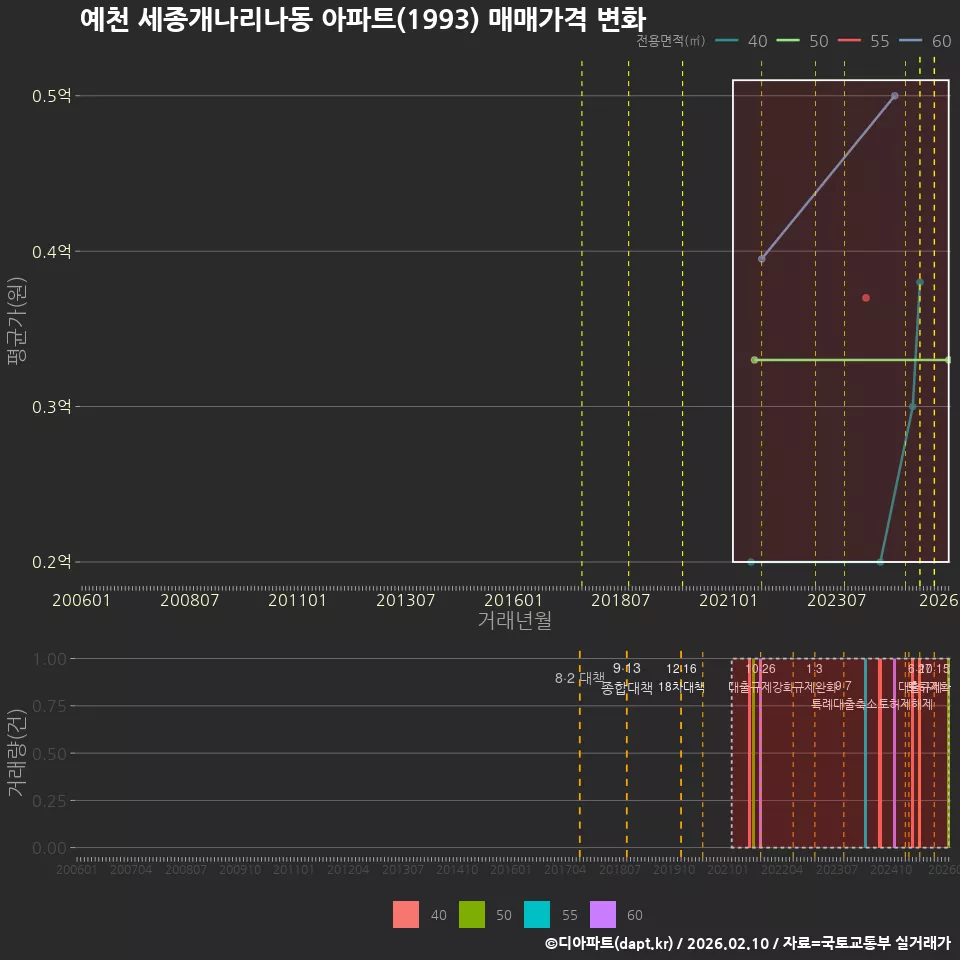Image resolution: width=960 pixels, height=960 pixels.
Task: Click the leftmost 40㎡ point at 0.2억
Action: (x=751, y=562)
